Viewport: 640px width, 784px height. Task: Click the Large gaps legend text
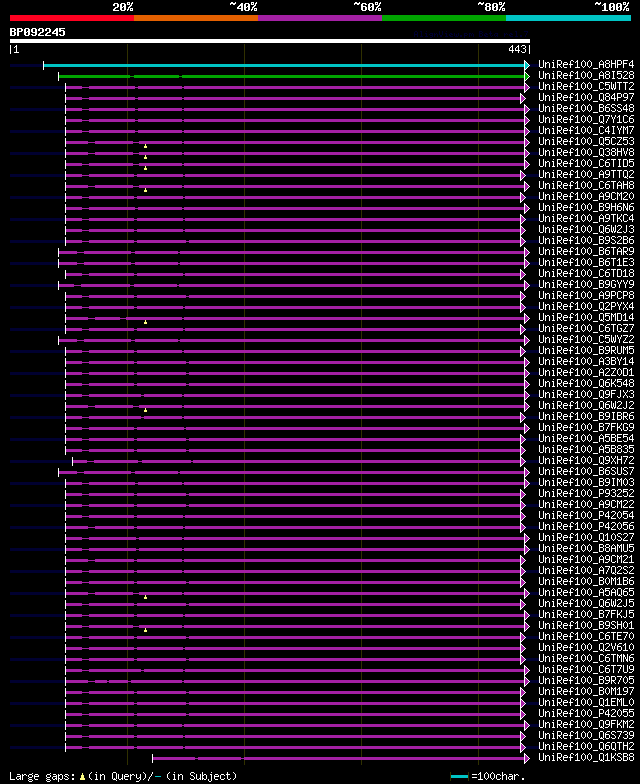coord(42,776)
